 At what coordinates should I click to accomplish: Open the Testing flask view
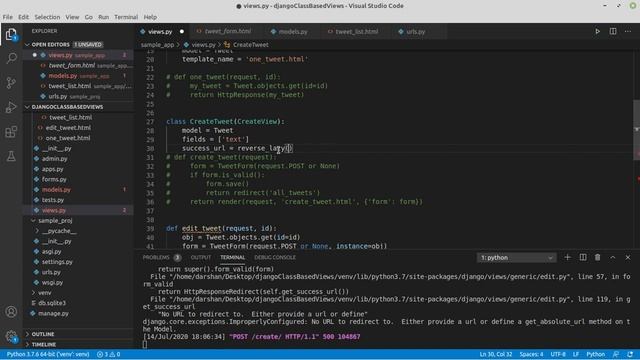point(11,156)
